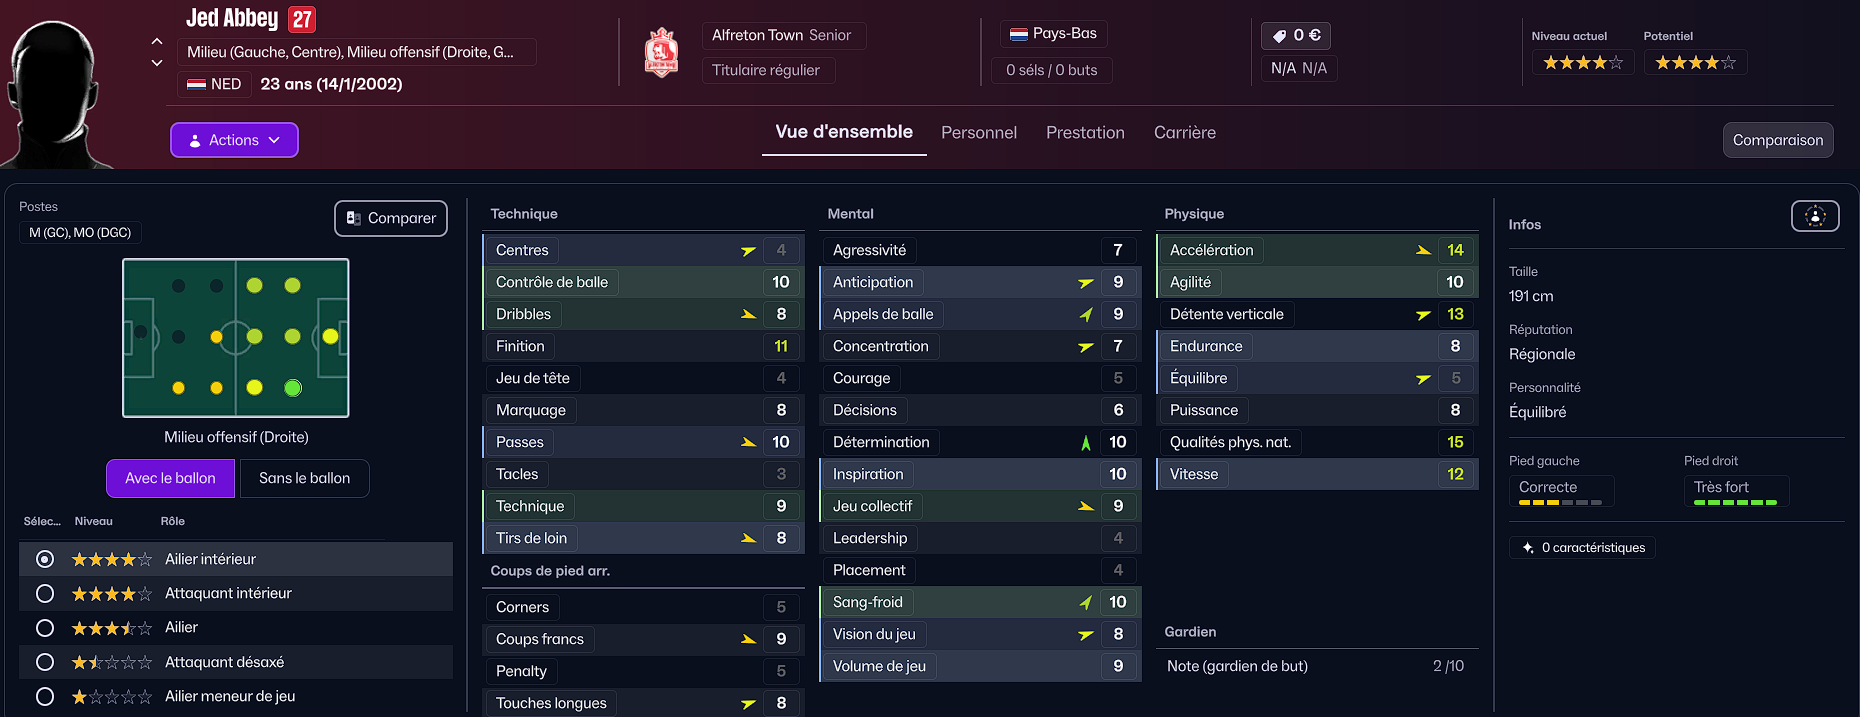Click the price tag transfer value icon

[1279, 36]
